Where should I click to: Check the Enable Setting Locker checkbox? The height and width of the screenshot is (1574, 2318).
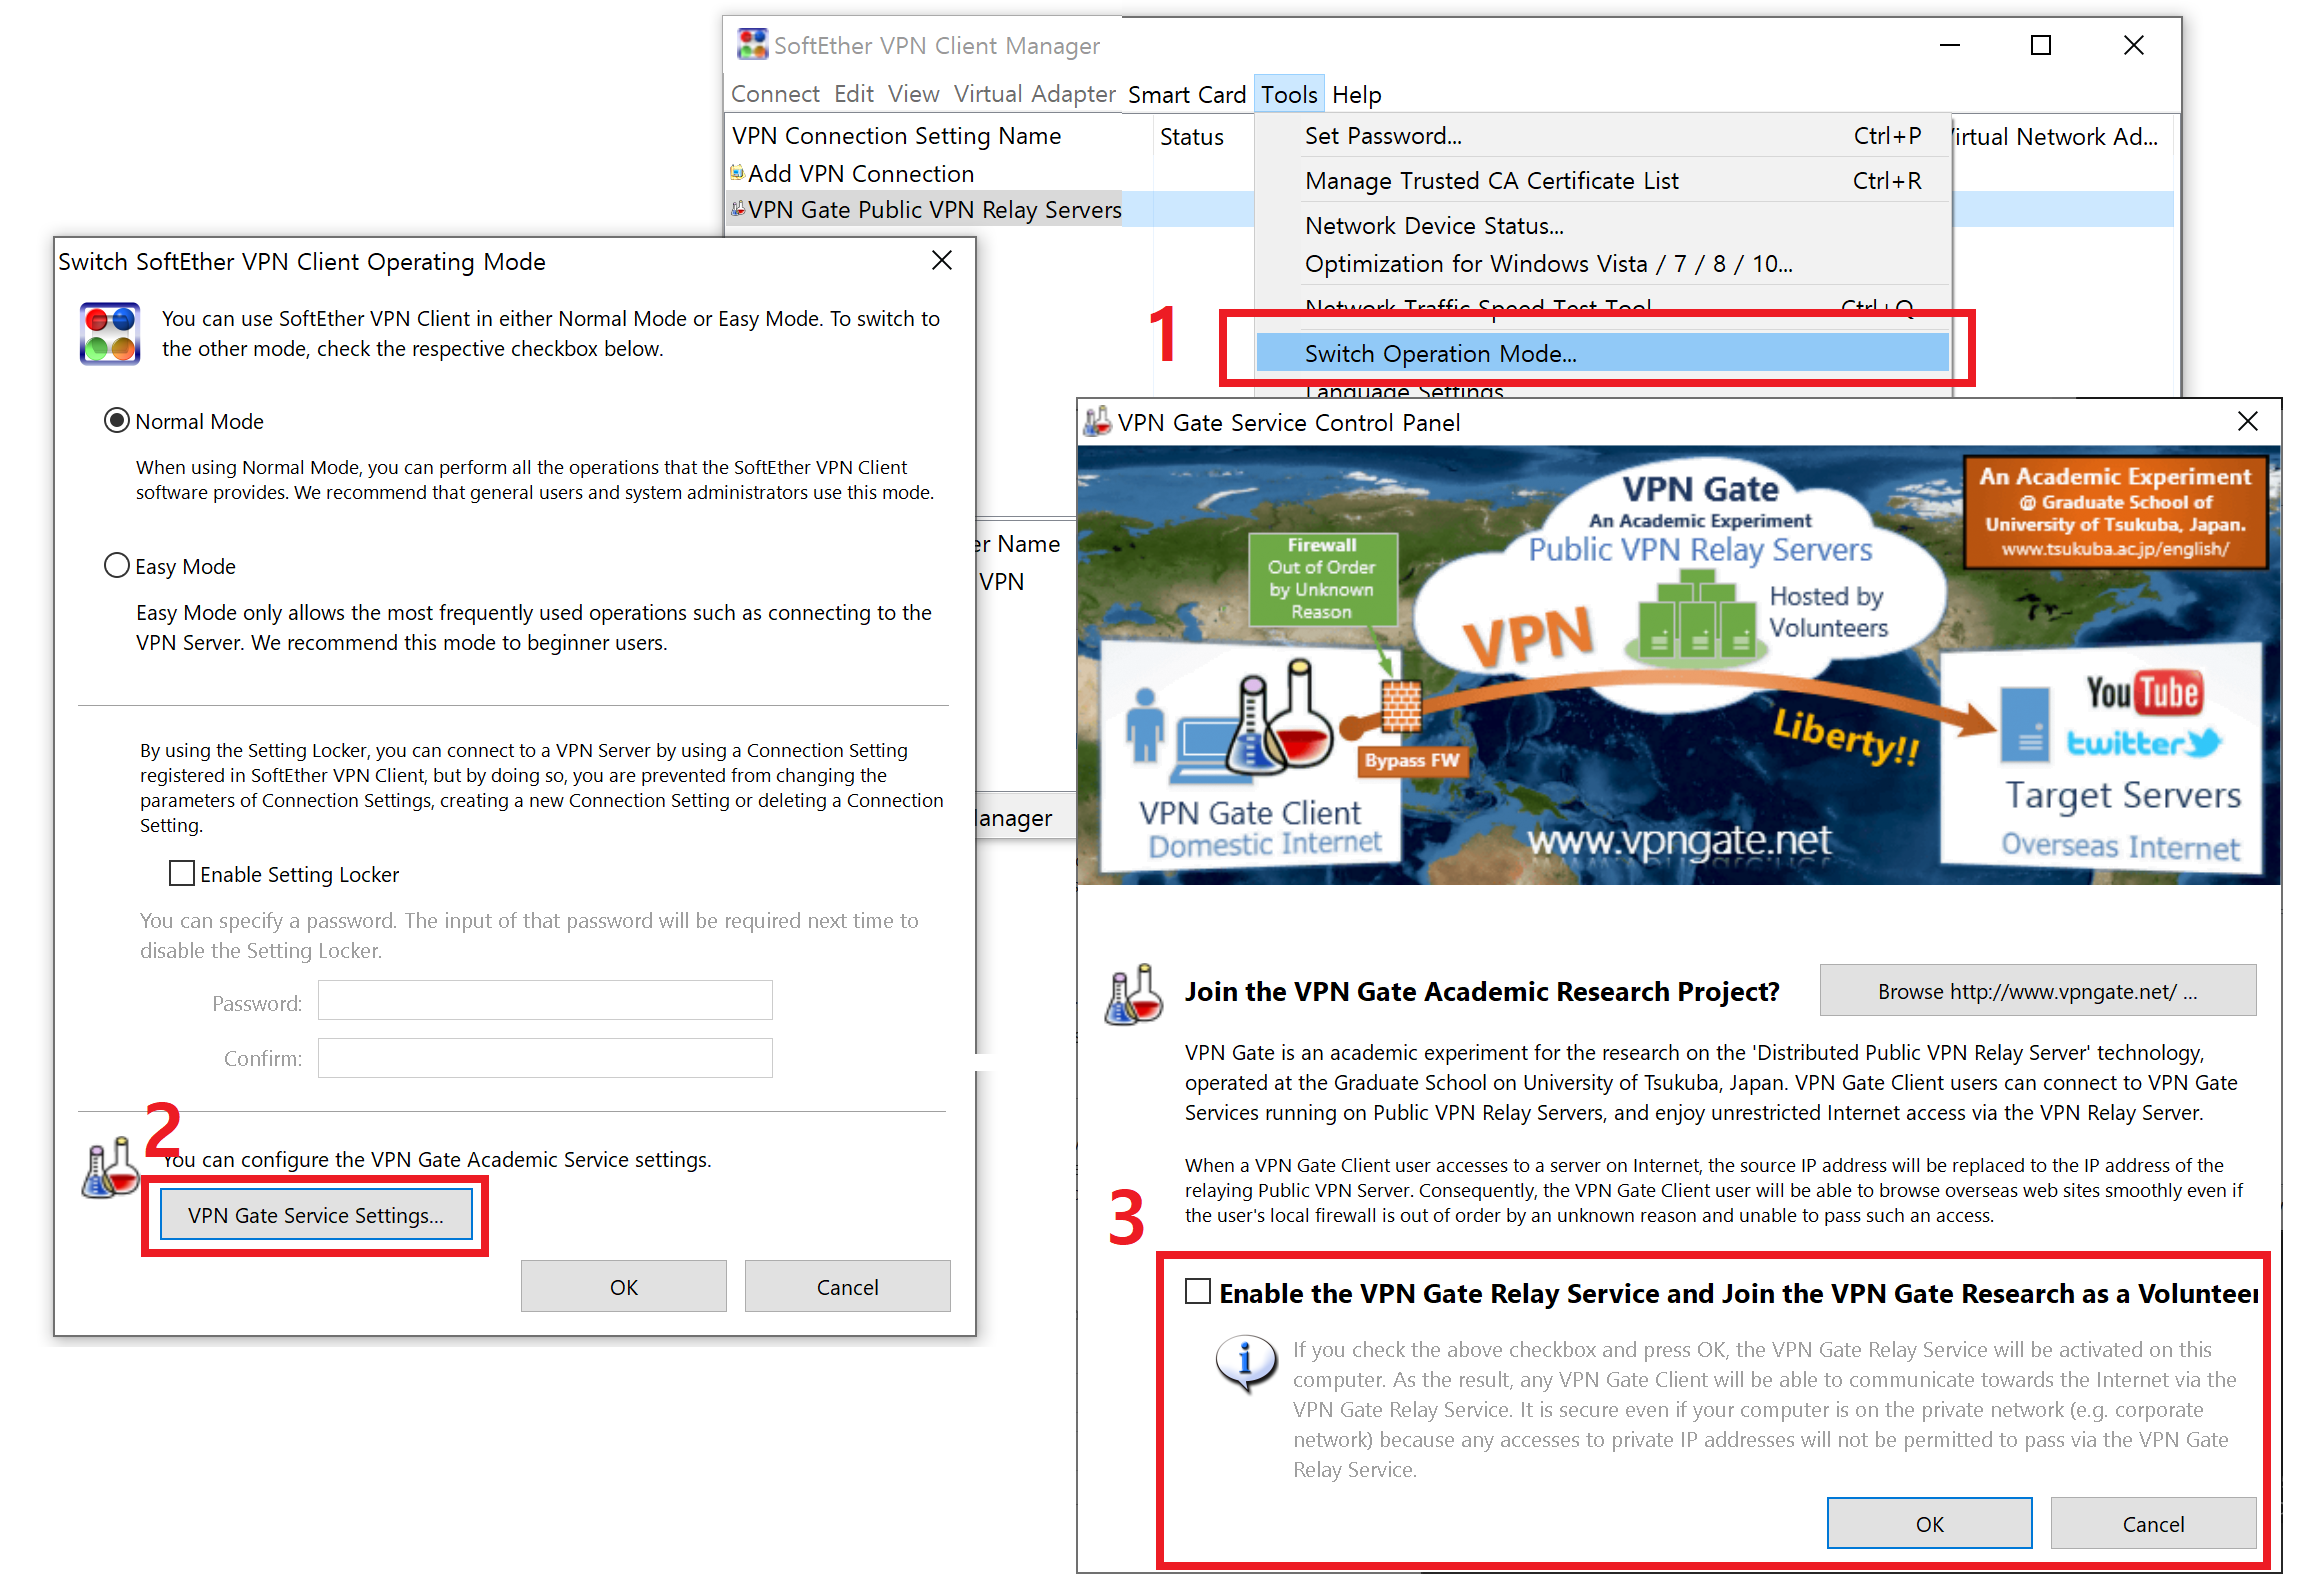(182, 874)
